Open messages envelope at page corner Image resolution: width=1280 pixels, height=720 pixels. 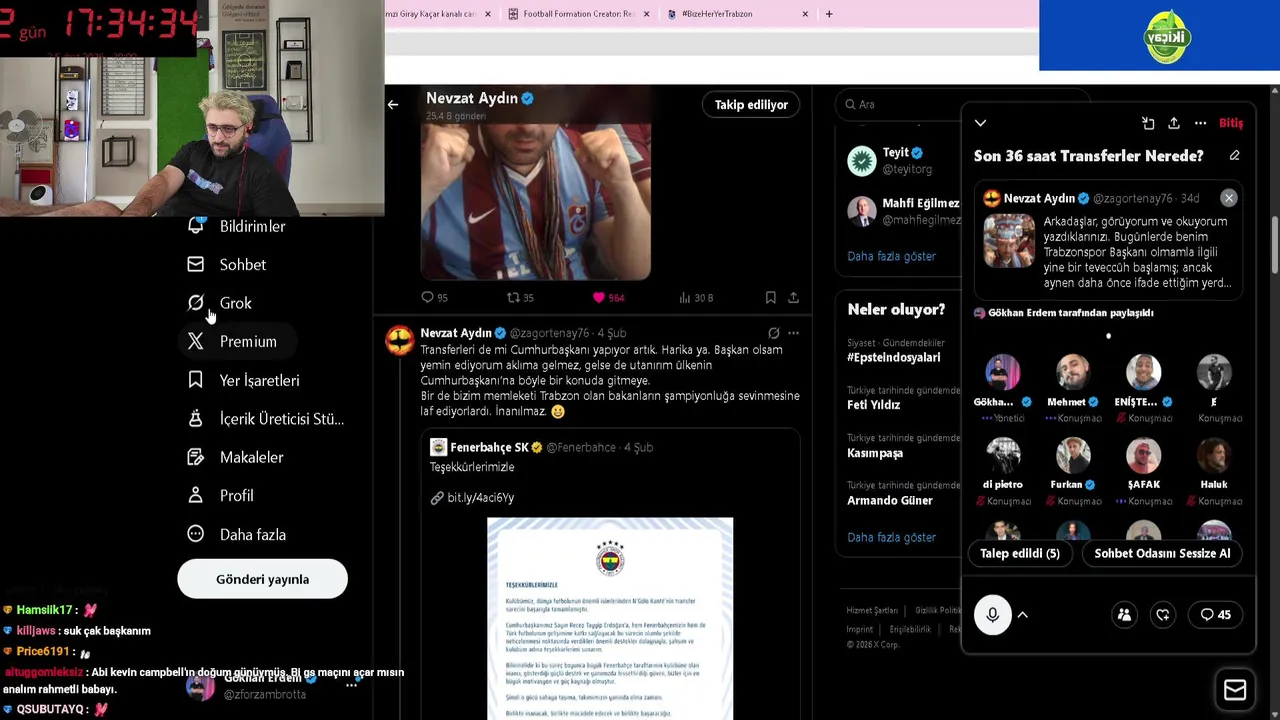tap(1235, 690)
